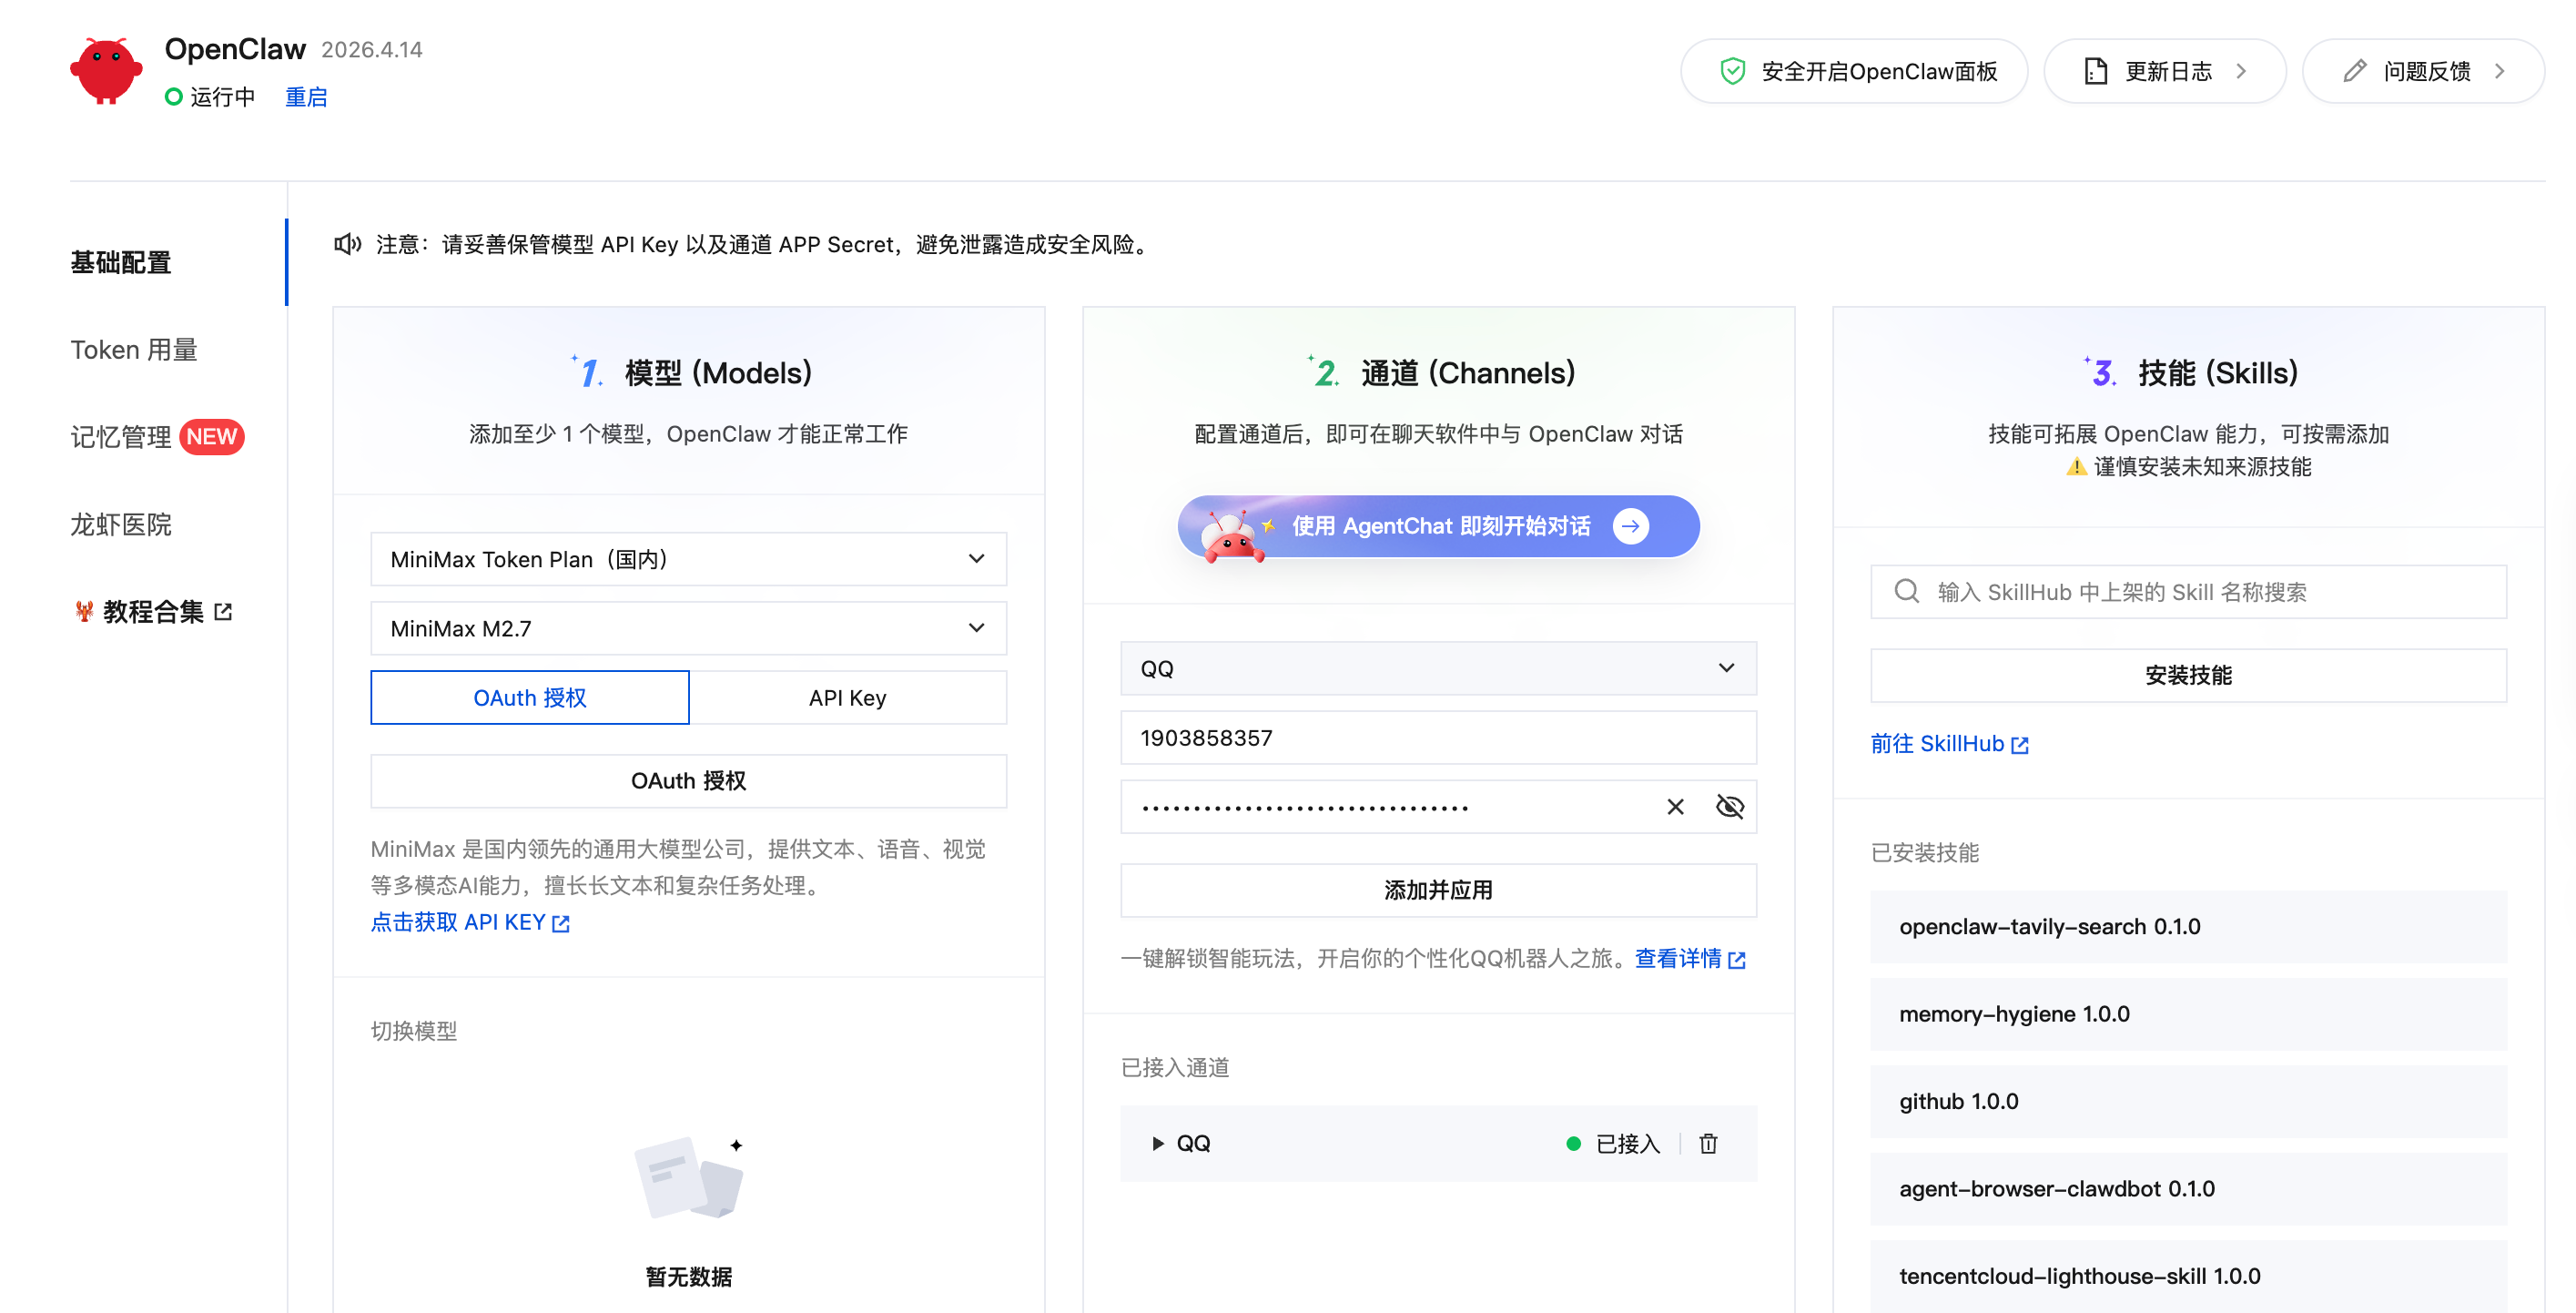Open the 更新日志 changelog button
Viewport: 2576px width, 1313px height.
point(2165,71)
